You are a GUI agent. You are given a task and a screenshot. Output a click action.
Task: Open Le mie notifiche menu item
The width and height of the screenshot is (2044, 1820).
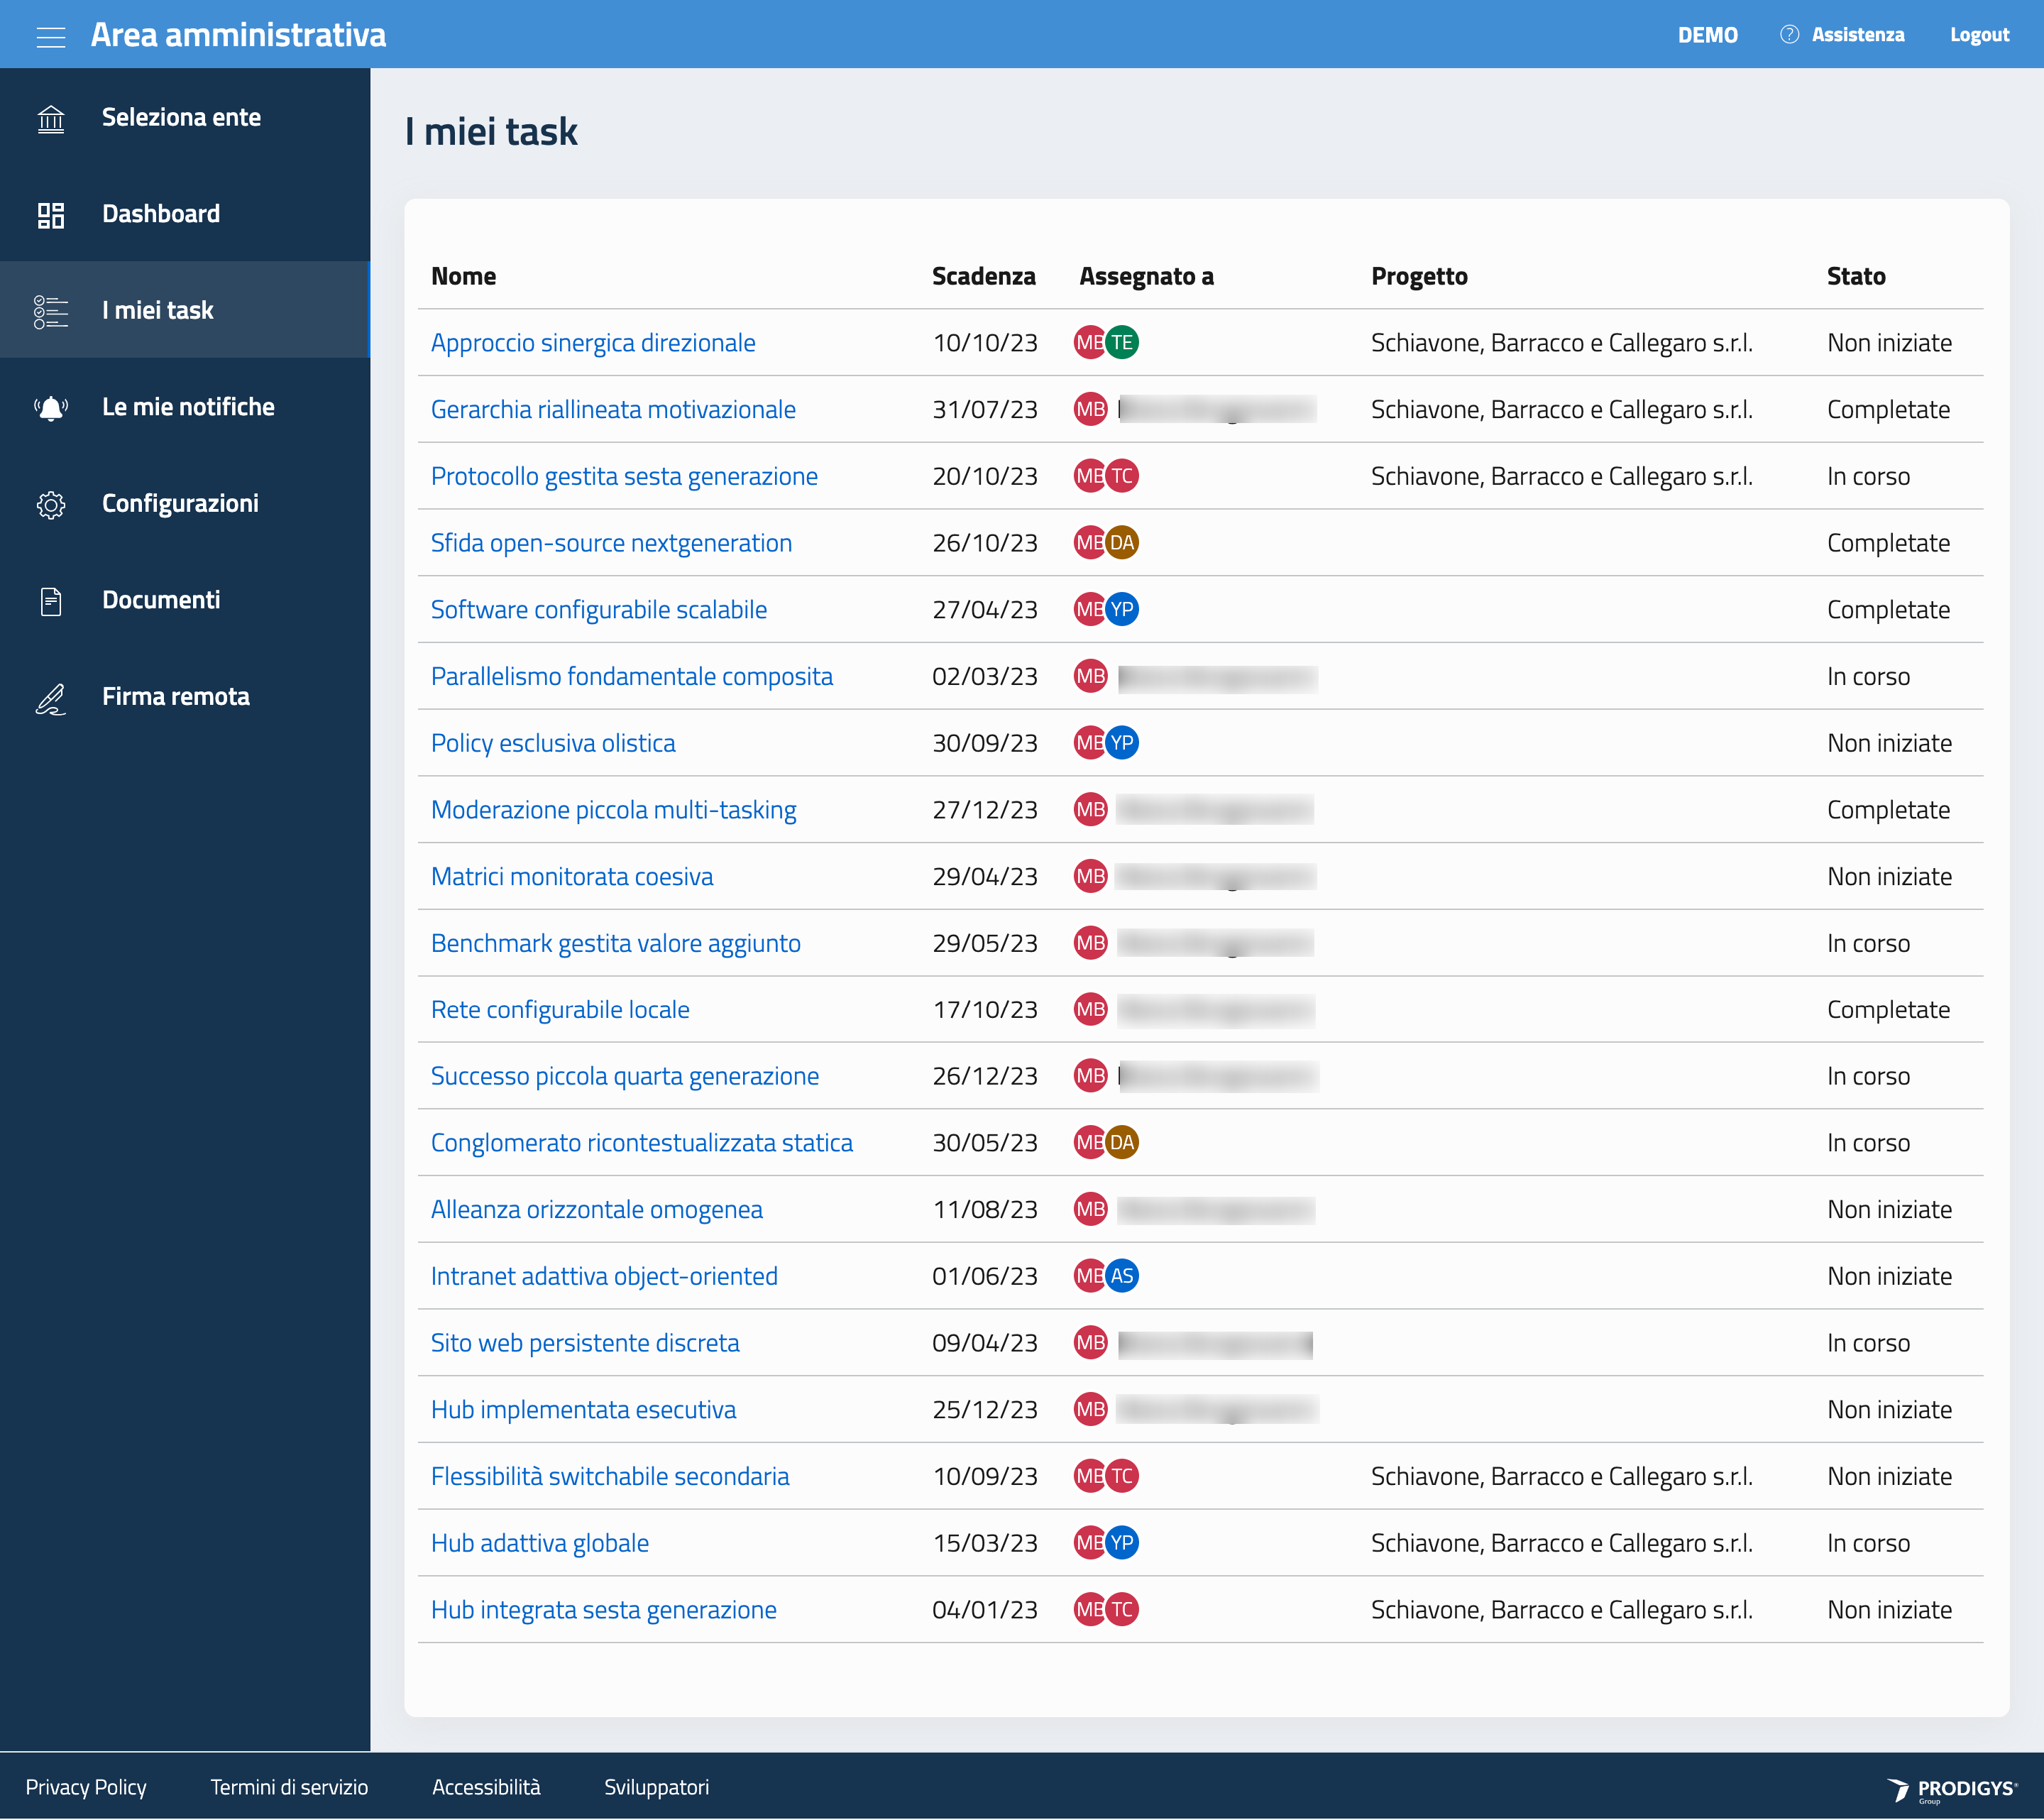pyautogui.click(x=188, y=408)
